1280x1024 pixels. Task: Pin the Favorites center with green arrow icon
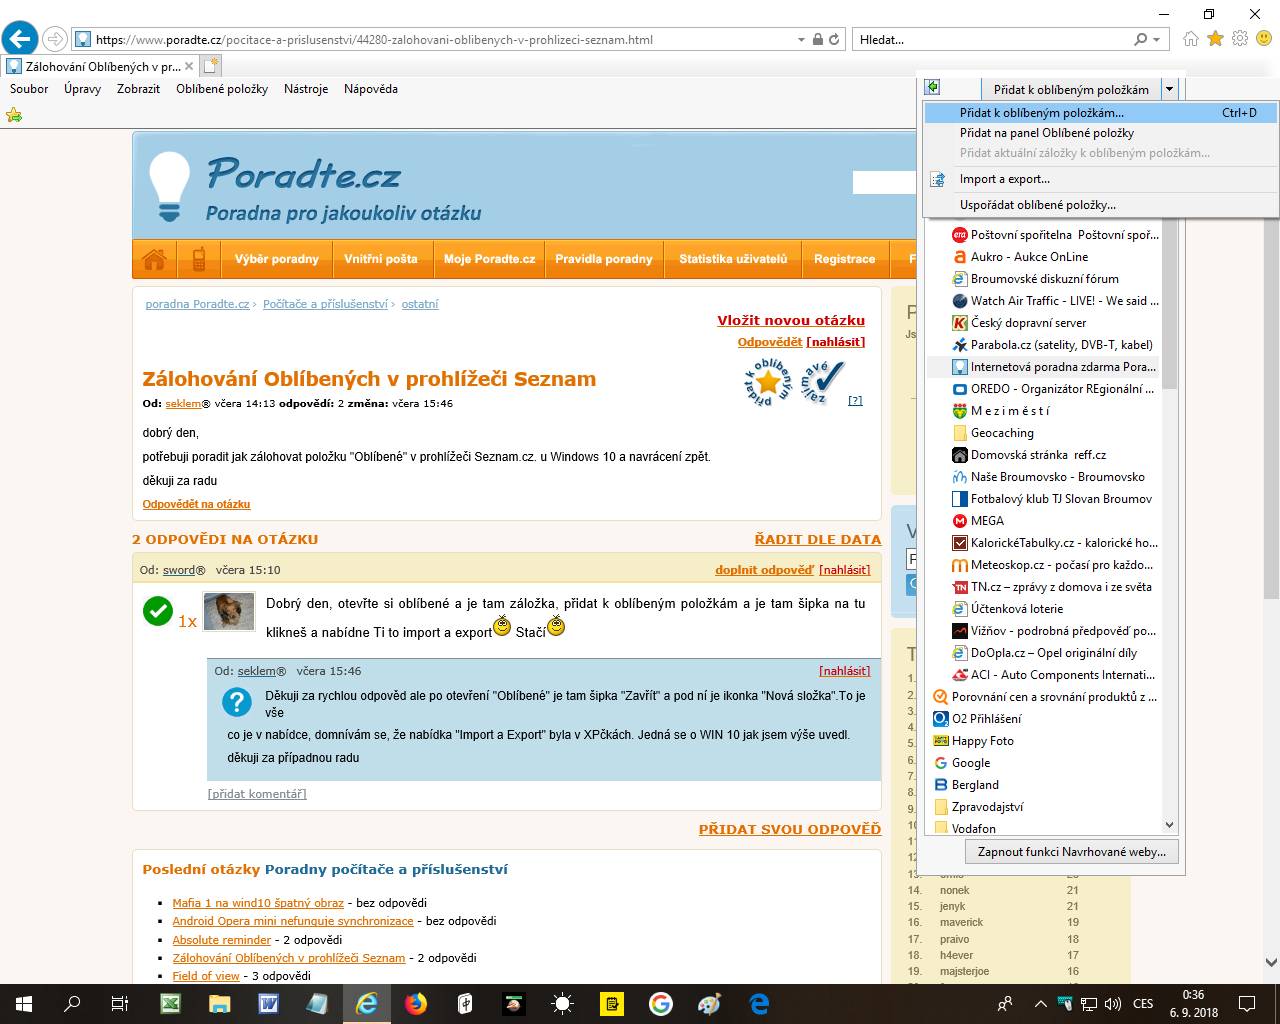point(932,88)
